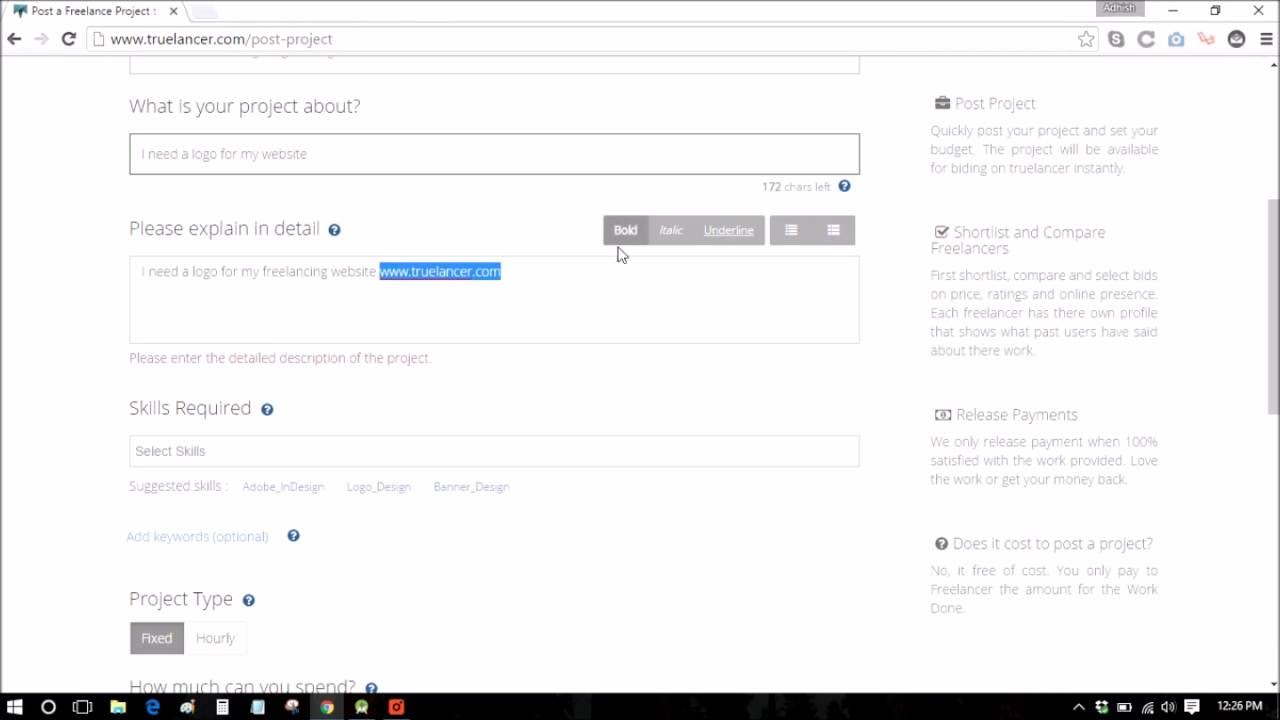Click the highlighted www.truelancer.com text

click(440, 271)
